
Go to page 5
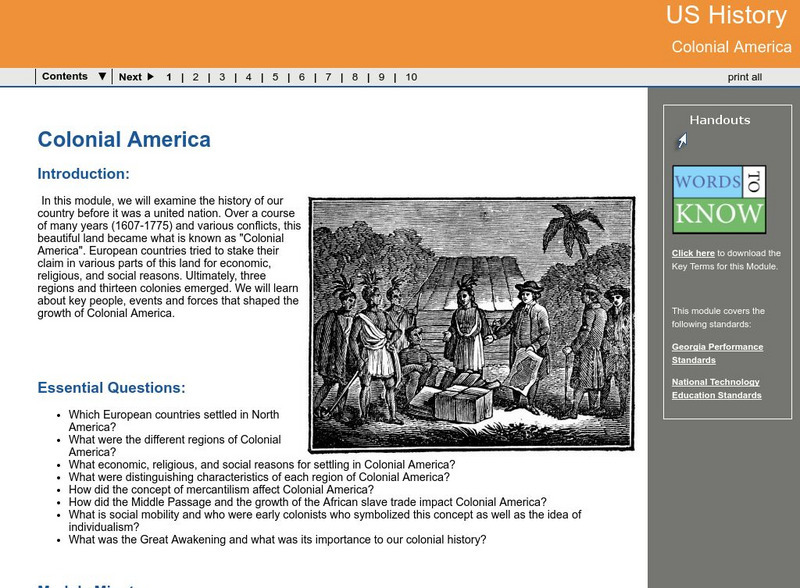(275, 77)
